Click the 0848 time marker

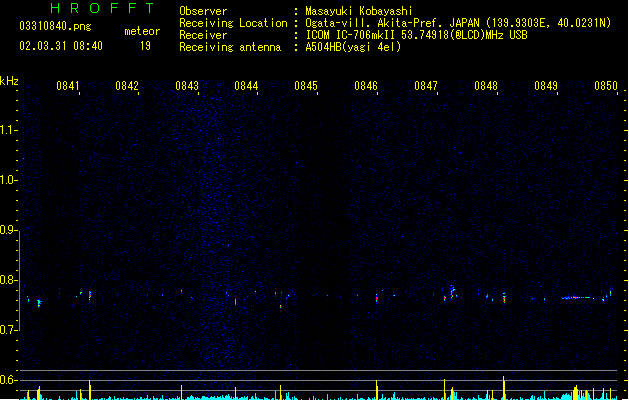[x=486, y=86]
